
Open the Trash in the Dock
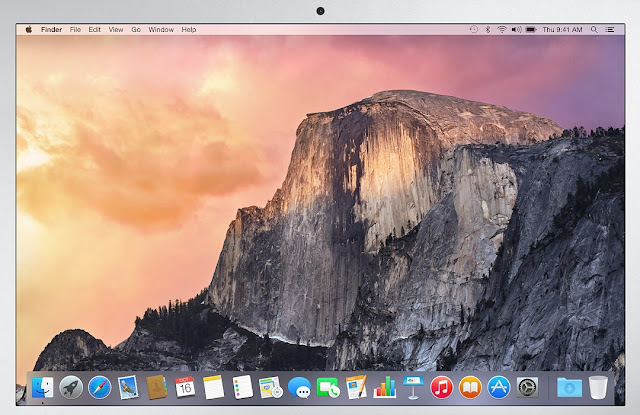pos(598,387)
